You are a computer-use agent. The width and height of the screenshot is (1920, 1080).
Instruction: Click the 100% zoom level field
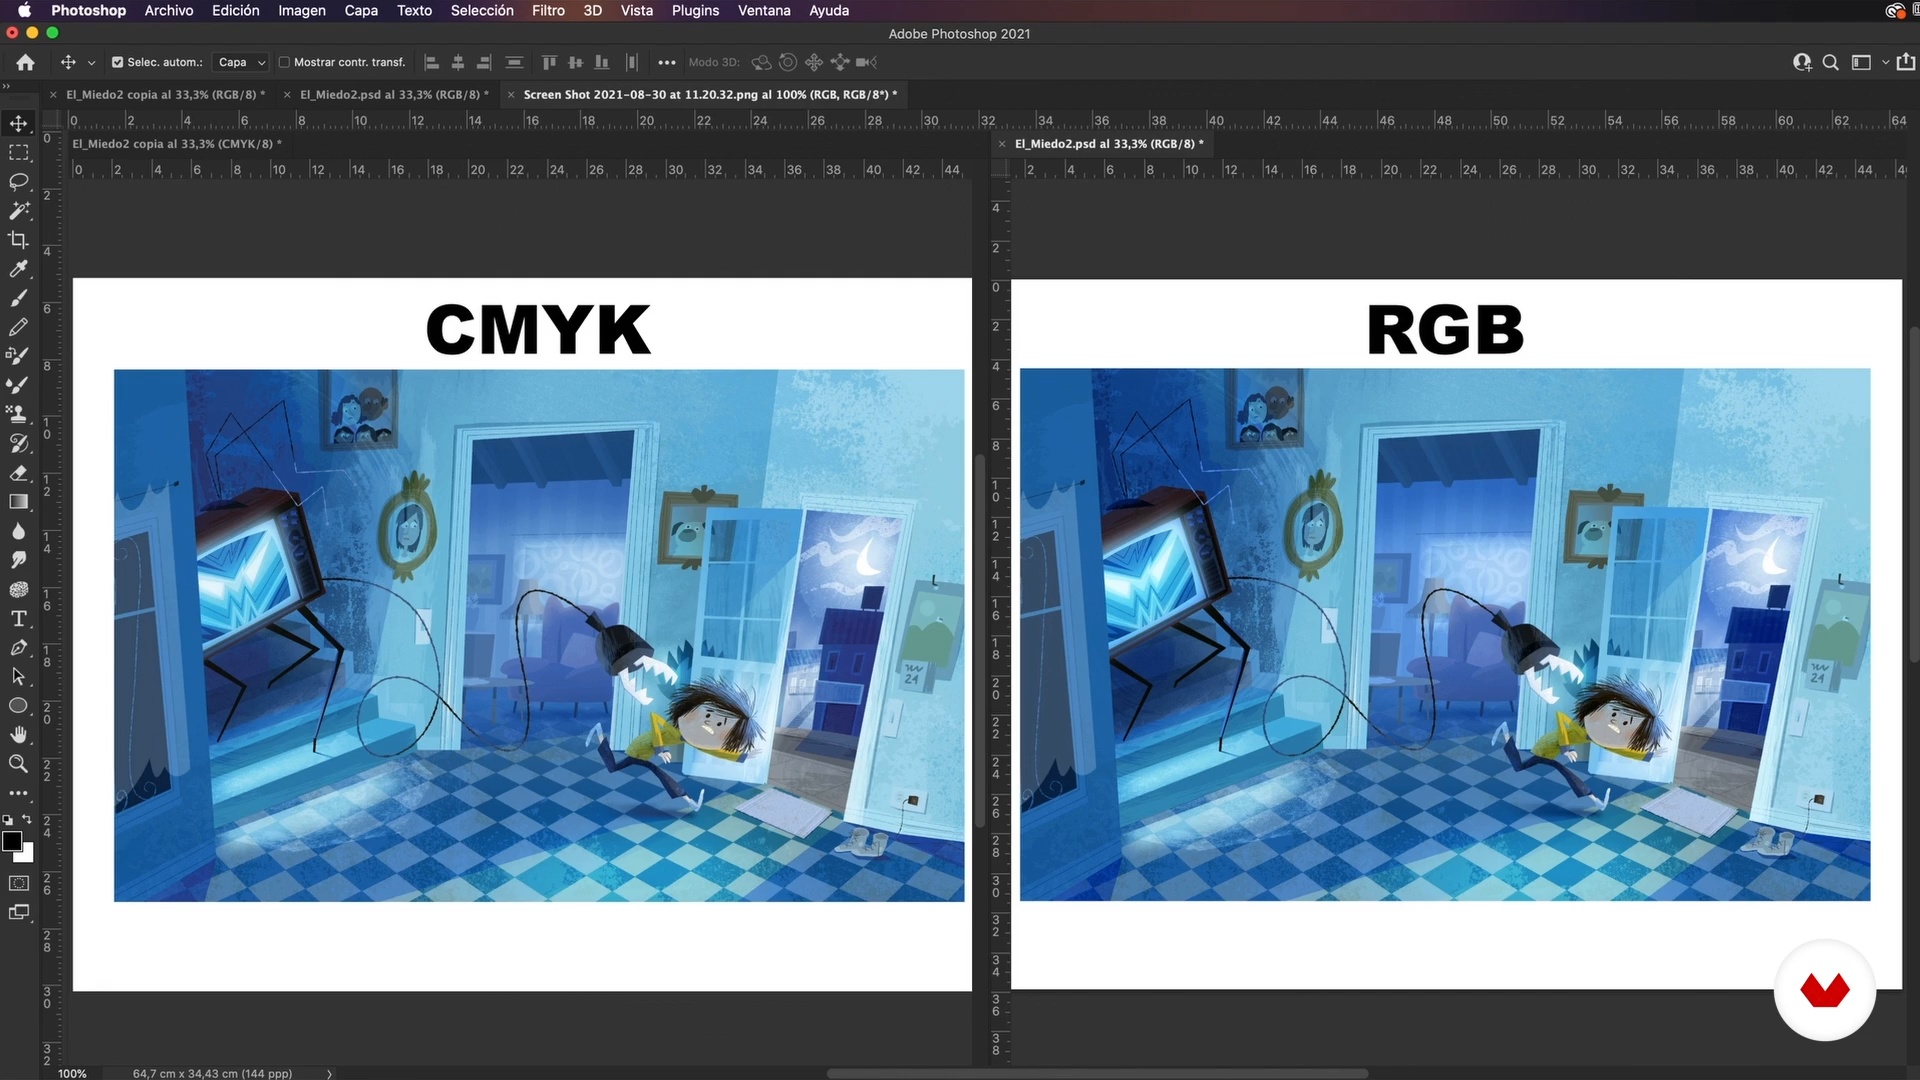click(x=72, y=1073)
